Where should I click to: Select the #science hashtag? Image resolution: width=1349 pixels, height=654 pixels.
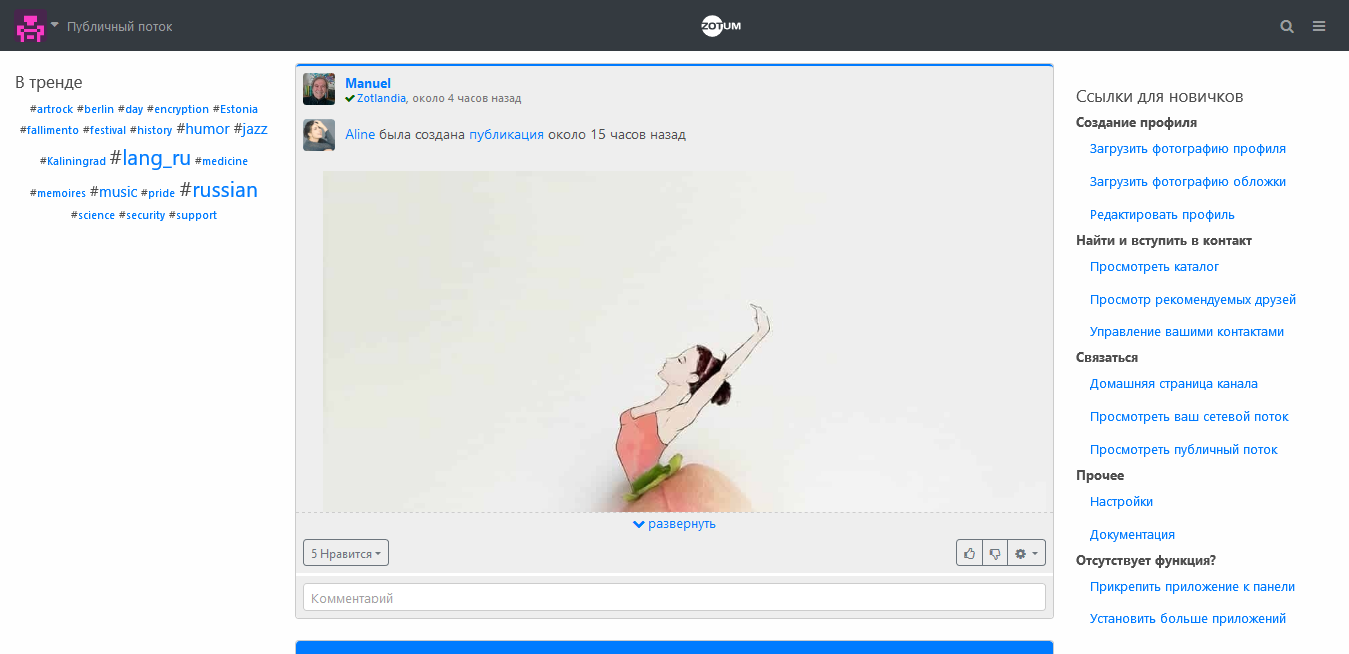click(93, 215)
